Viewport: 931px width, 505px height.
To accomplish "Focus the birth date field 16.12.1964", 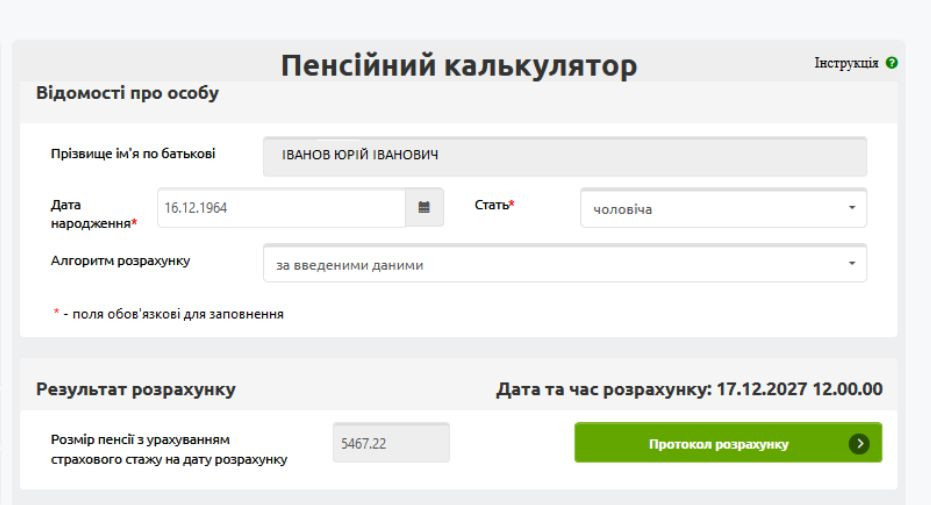I will click(283, 208).
